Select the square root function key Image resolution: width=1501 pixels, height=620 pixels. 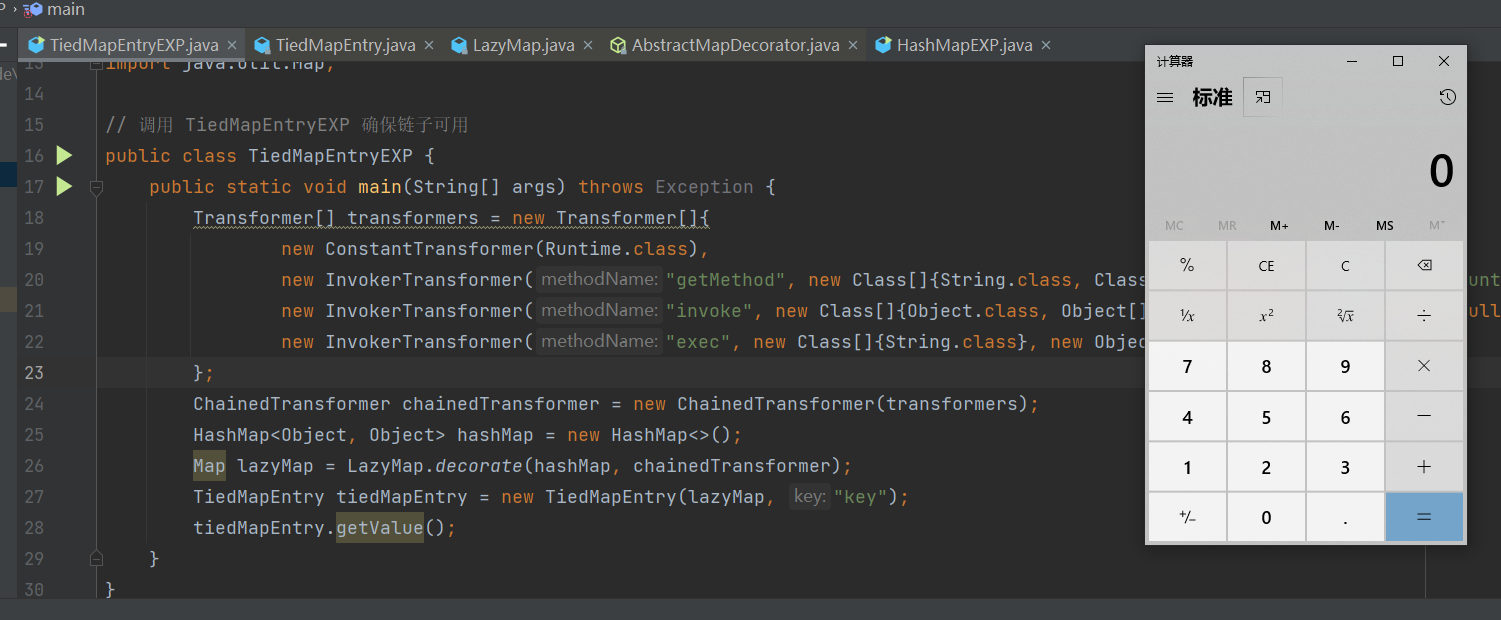[1345, 315]
